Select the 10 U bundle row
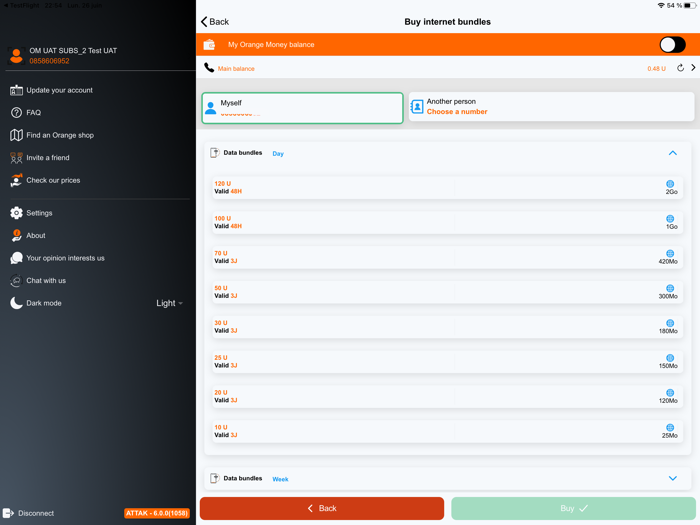This screenshot has height=525, width=700. pyautogui.click(x=447, y=431)
